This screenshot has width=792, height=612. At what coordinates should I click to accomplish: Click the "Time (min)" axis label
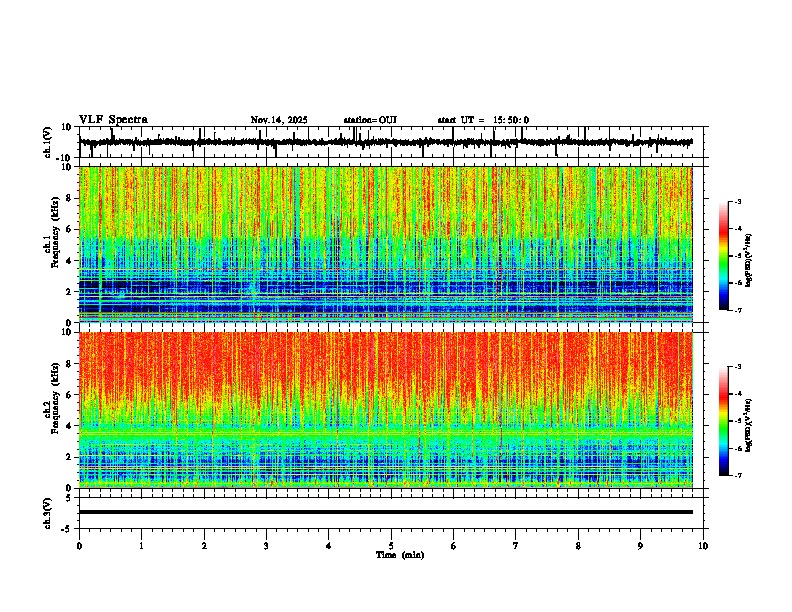click(400, 555)
